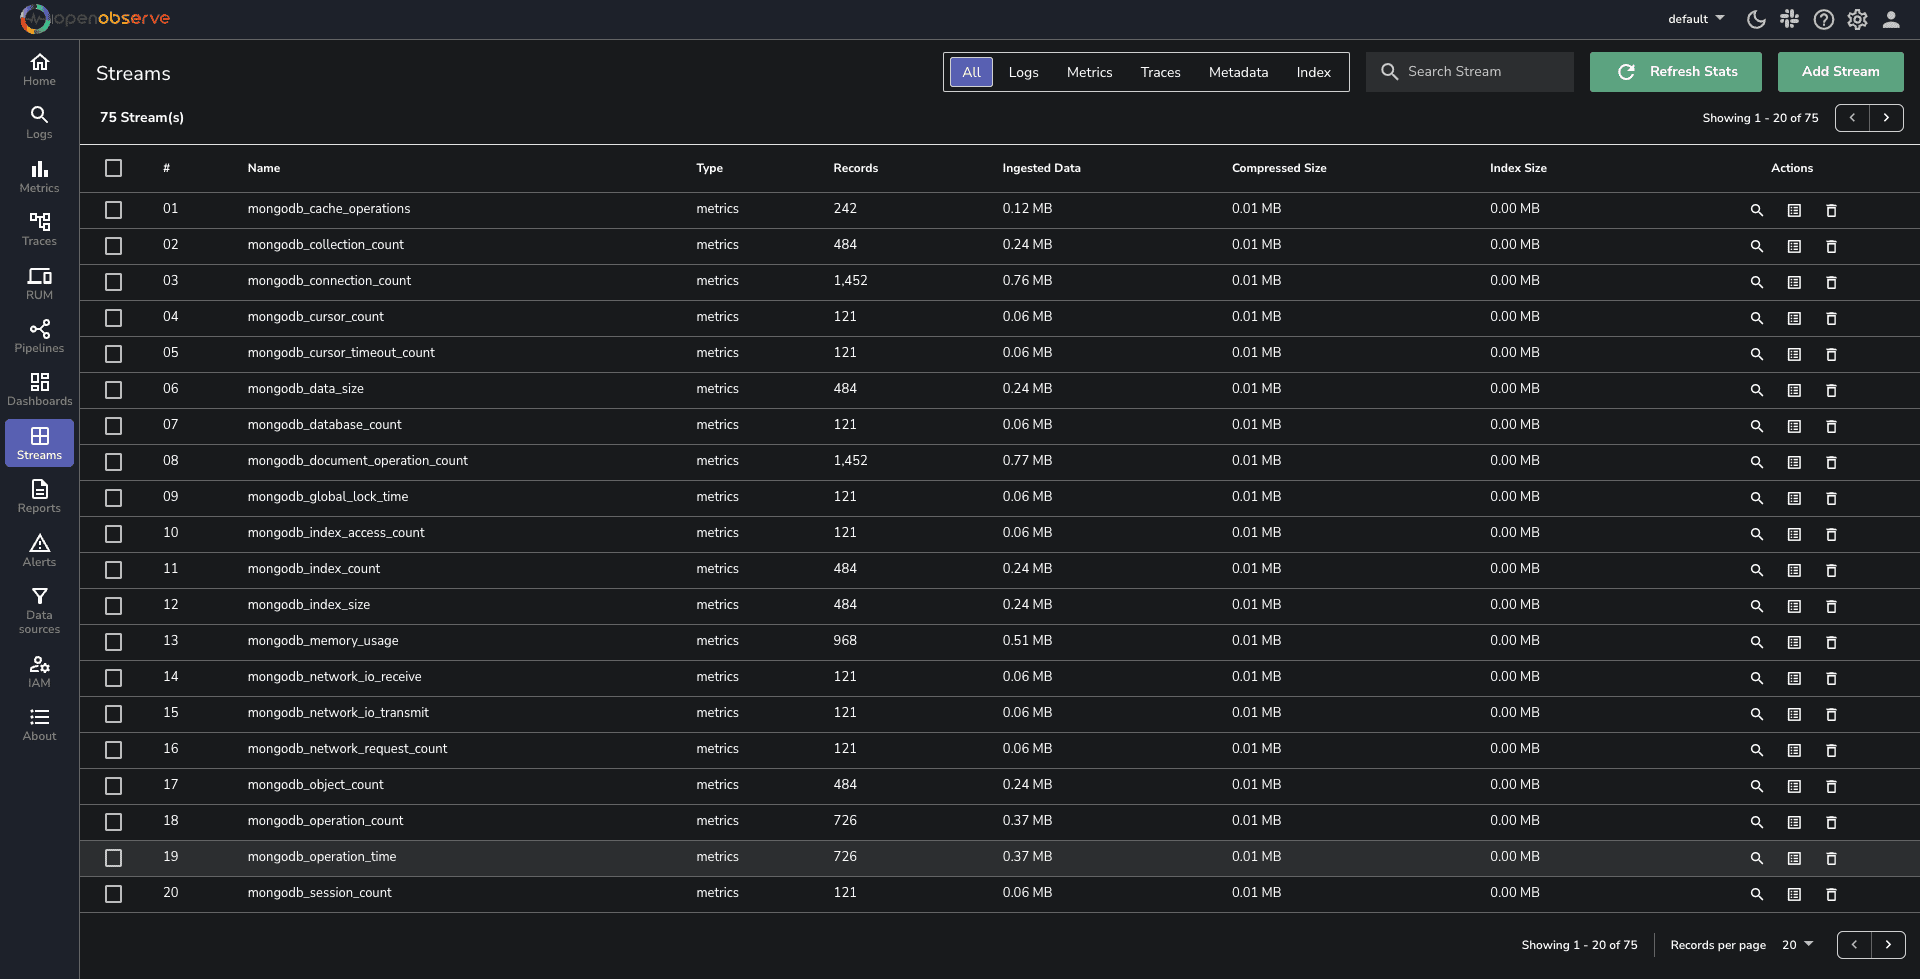Open the Dashboards sidebar icon

click(39, 389)
